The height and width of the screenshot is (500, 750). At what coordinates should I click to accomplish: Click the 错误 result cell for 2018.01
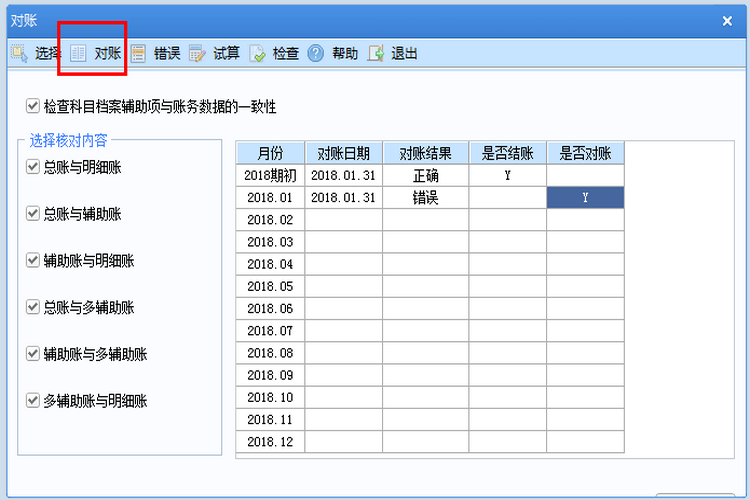point(426,198)
